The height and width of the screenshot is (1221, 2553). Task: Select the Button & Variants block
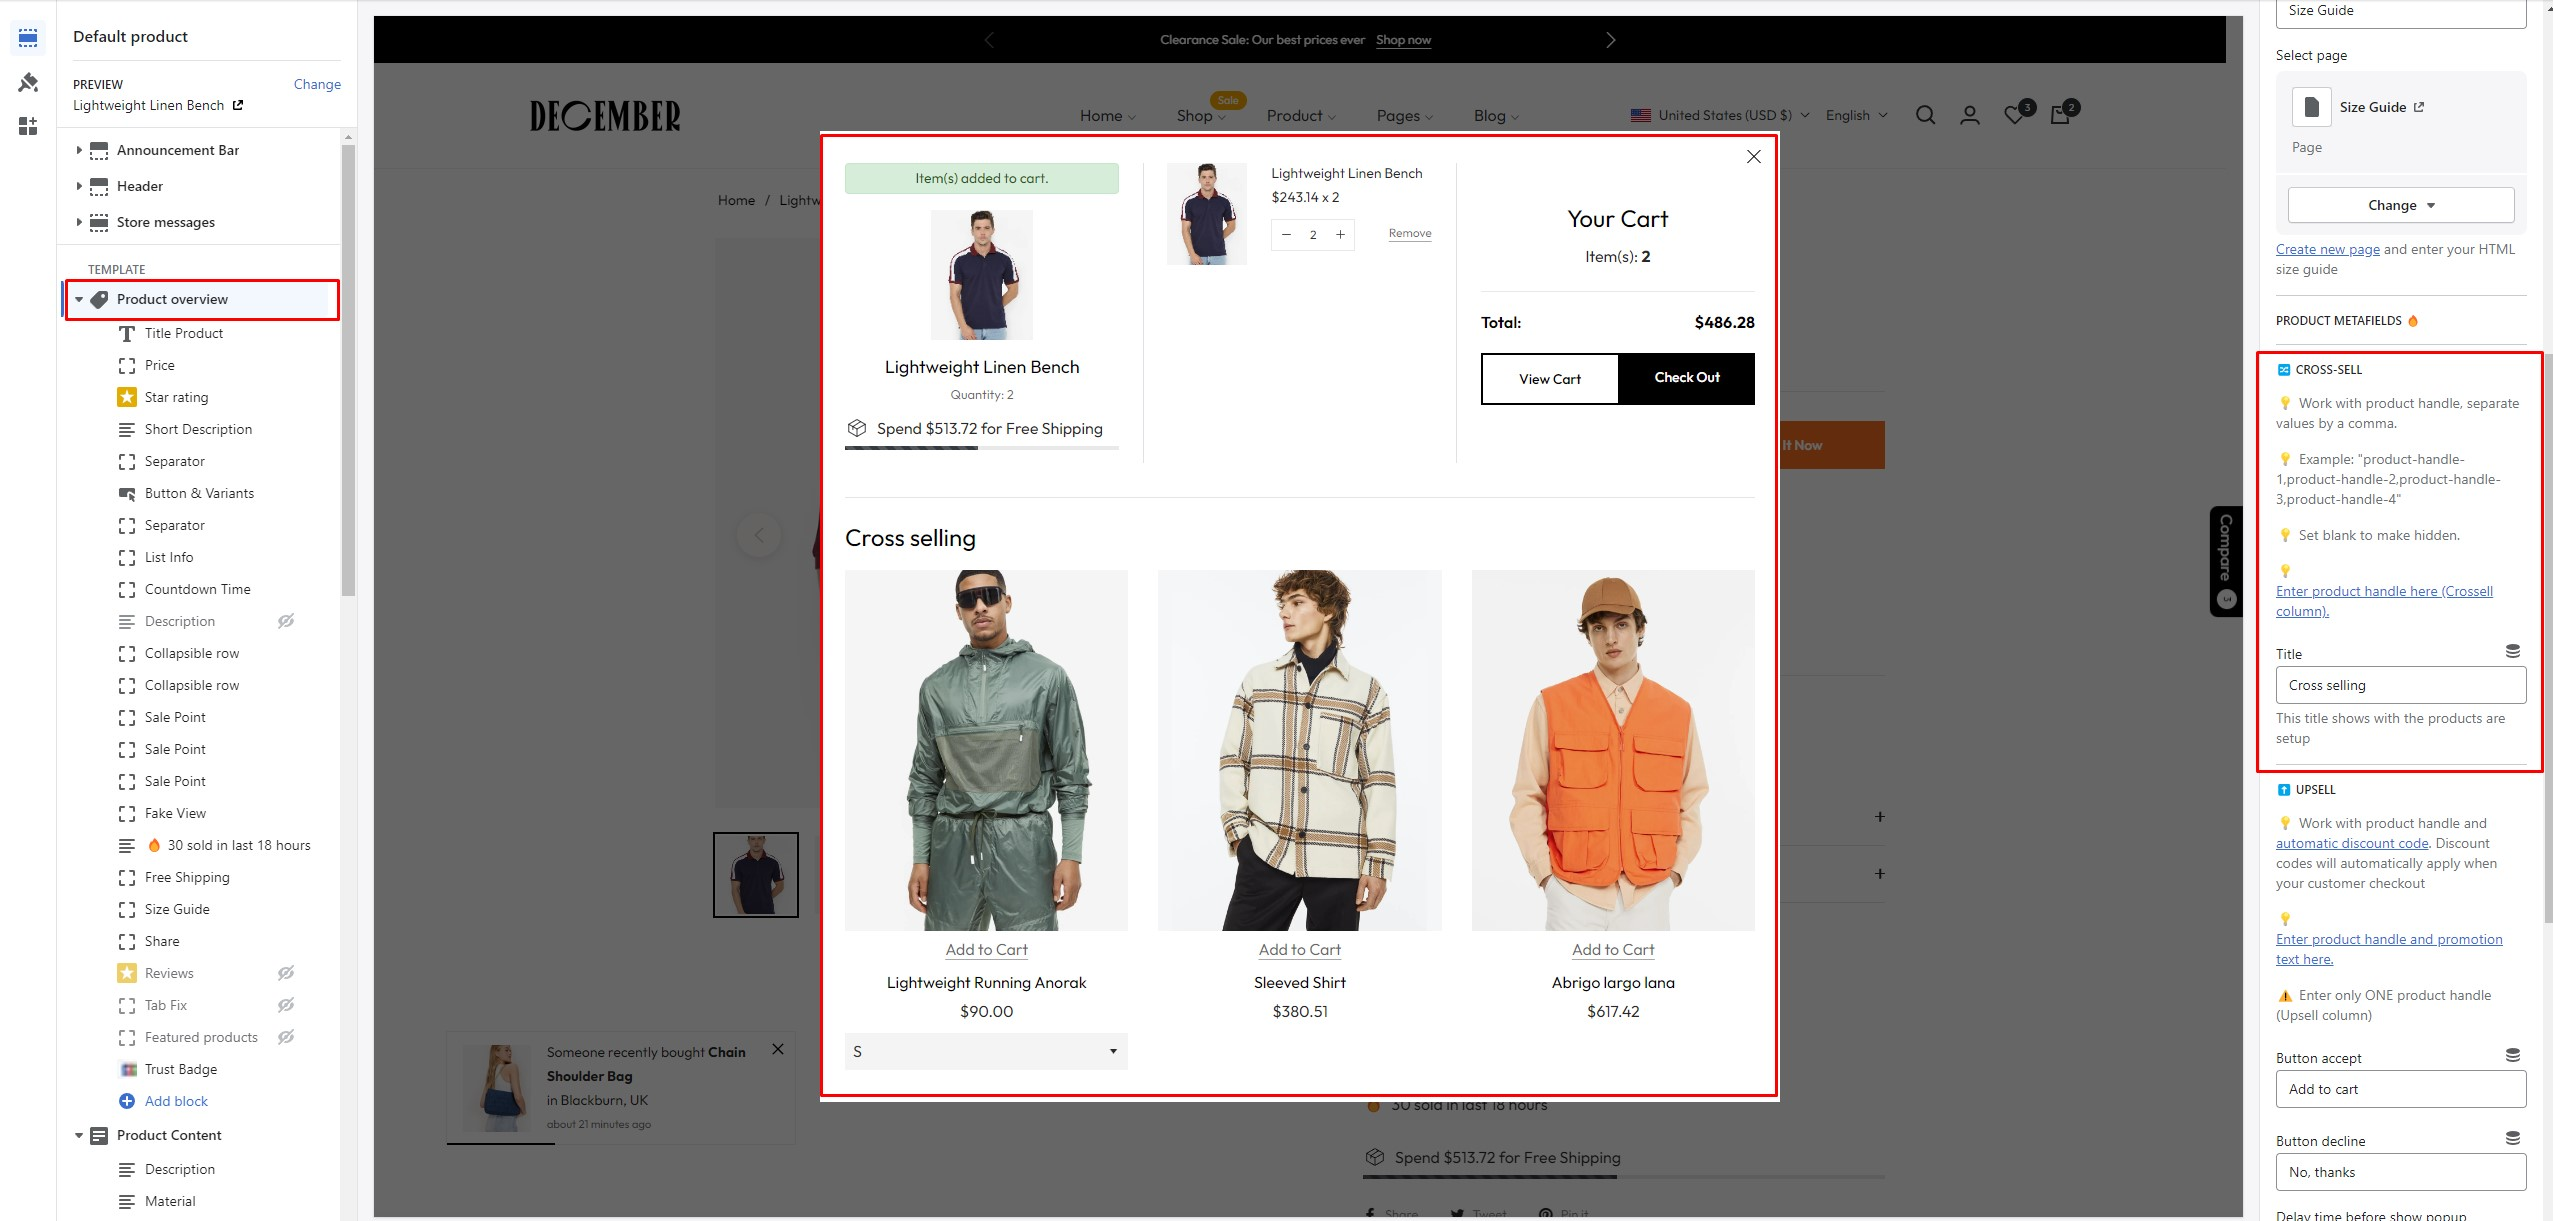click(x=199, y=493)
